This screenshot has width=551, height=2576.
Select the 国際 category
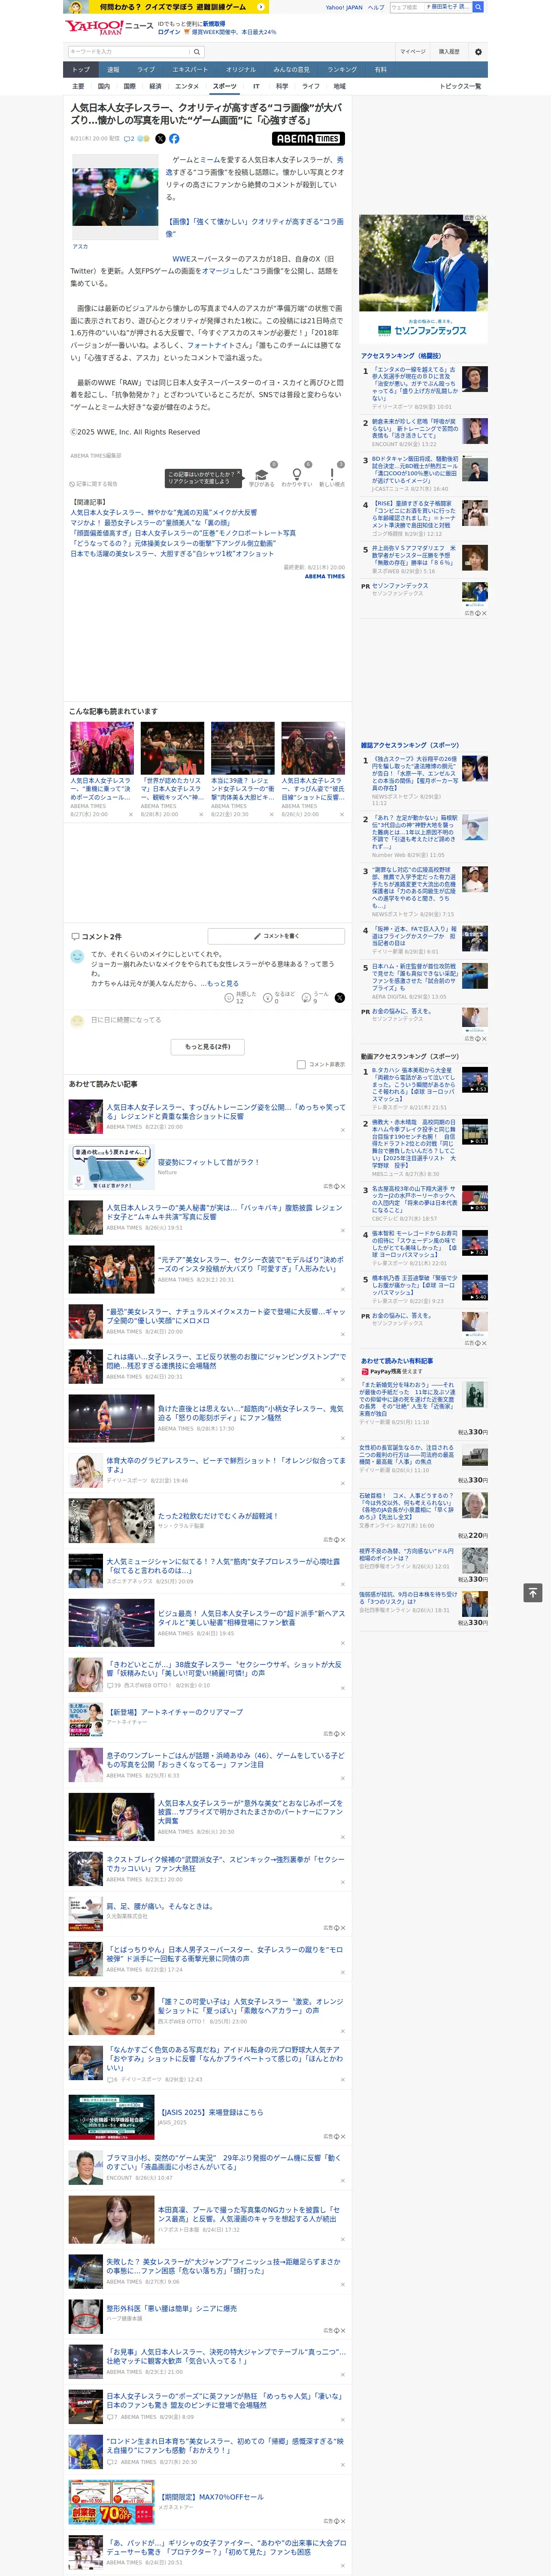[x=129, y=87]
